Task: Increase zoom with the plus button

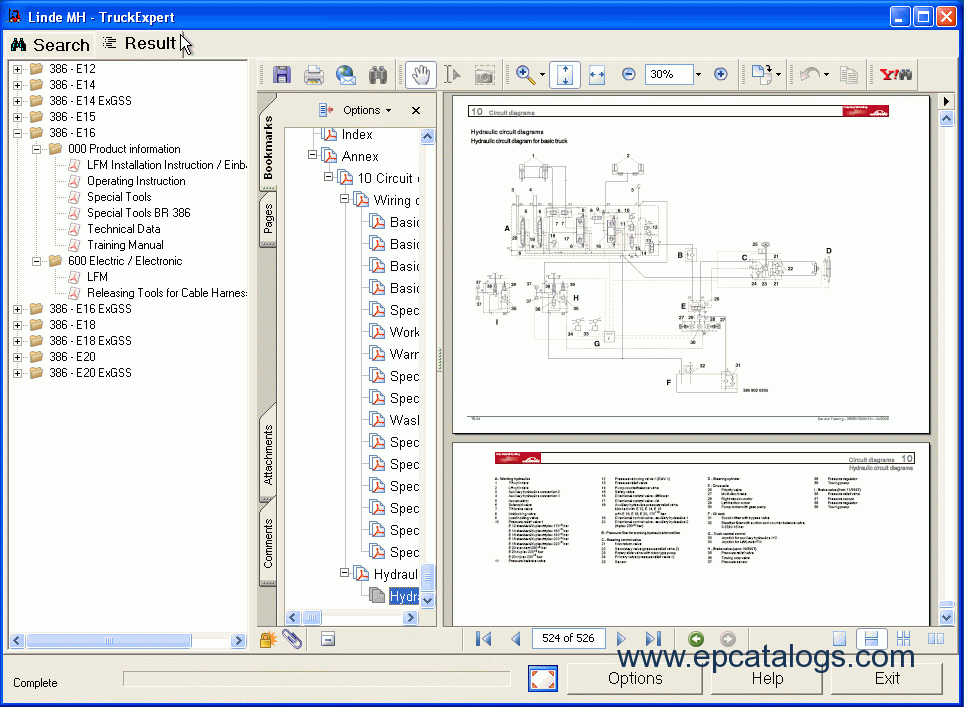Action: tap(721, 74)
